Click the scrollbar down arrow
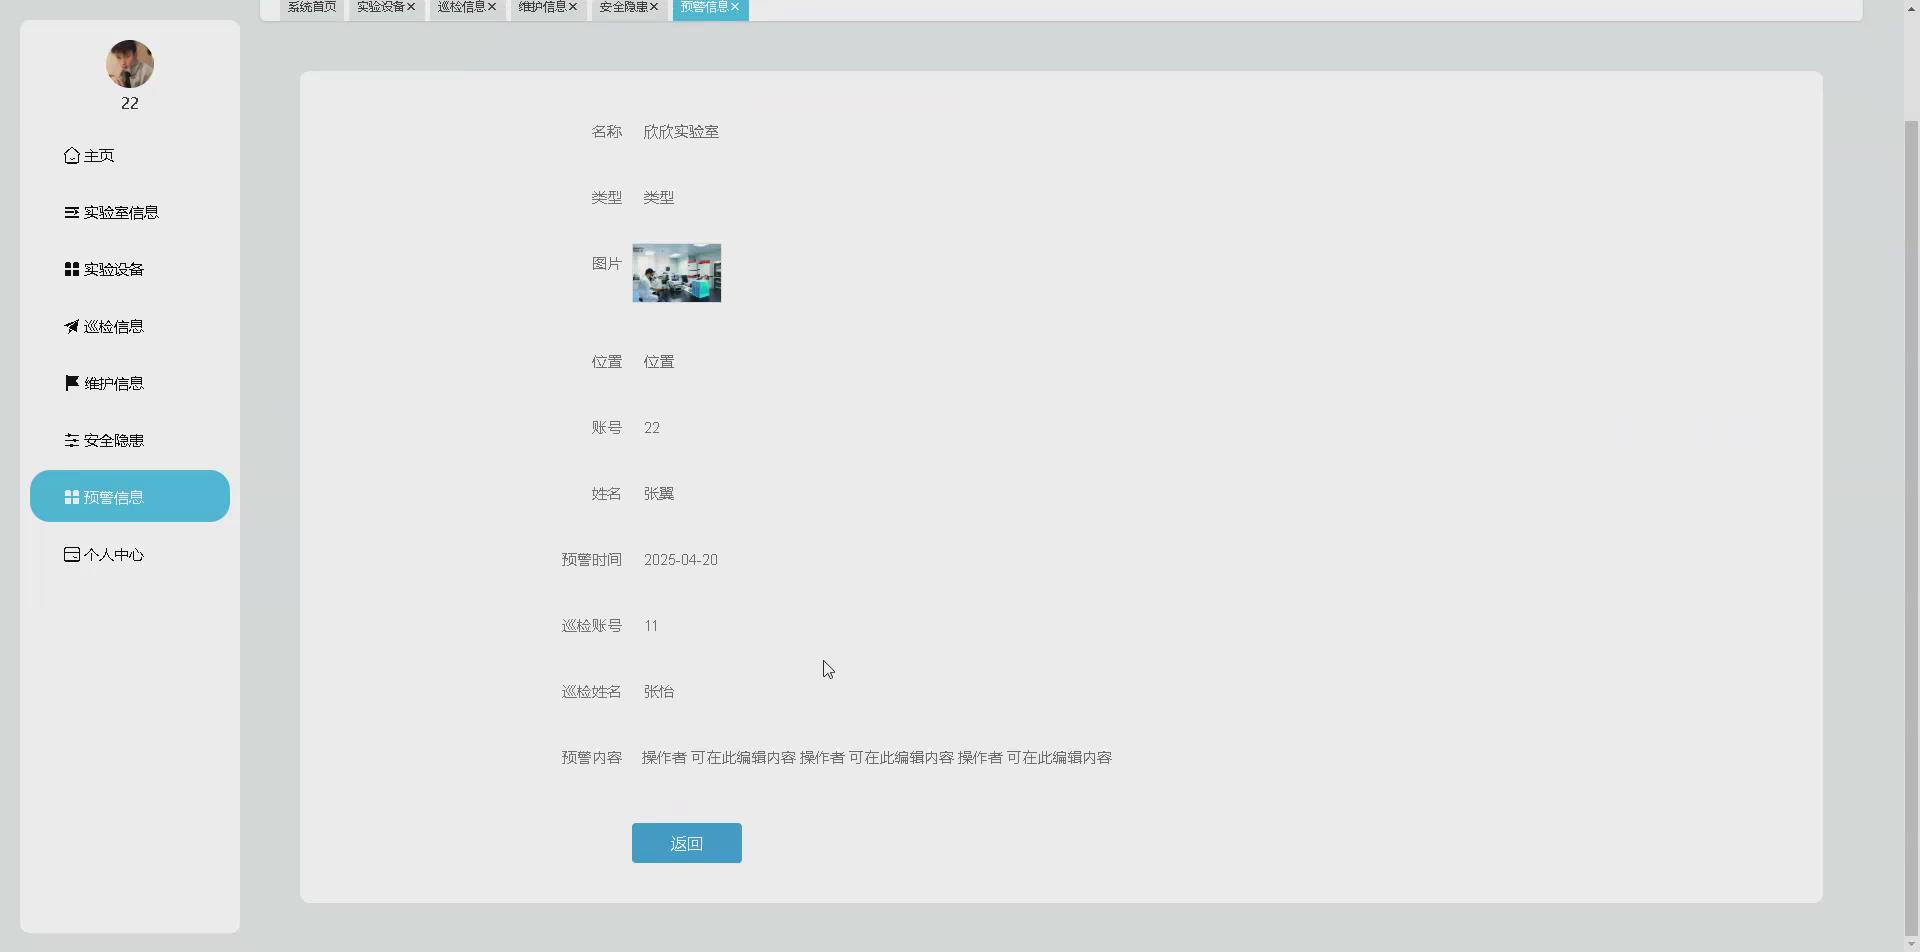 pos(1911,944)
